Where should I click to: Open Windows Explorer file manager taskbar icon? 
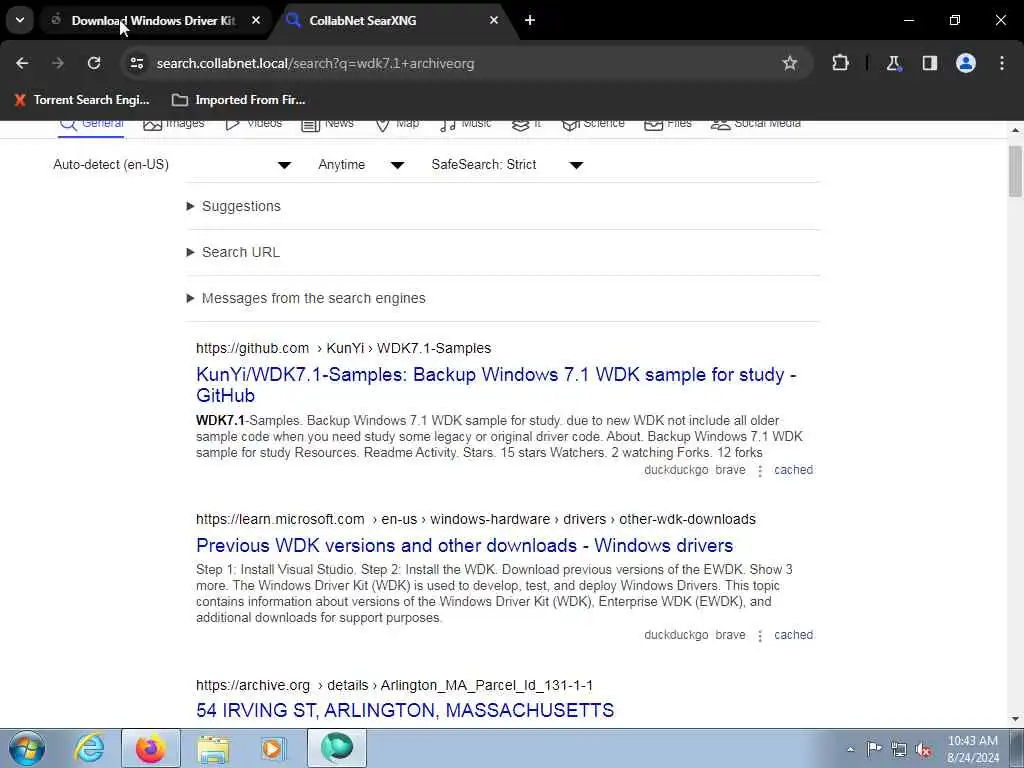(x=213, y=748)
